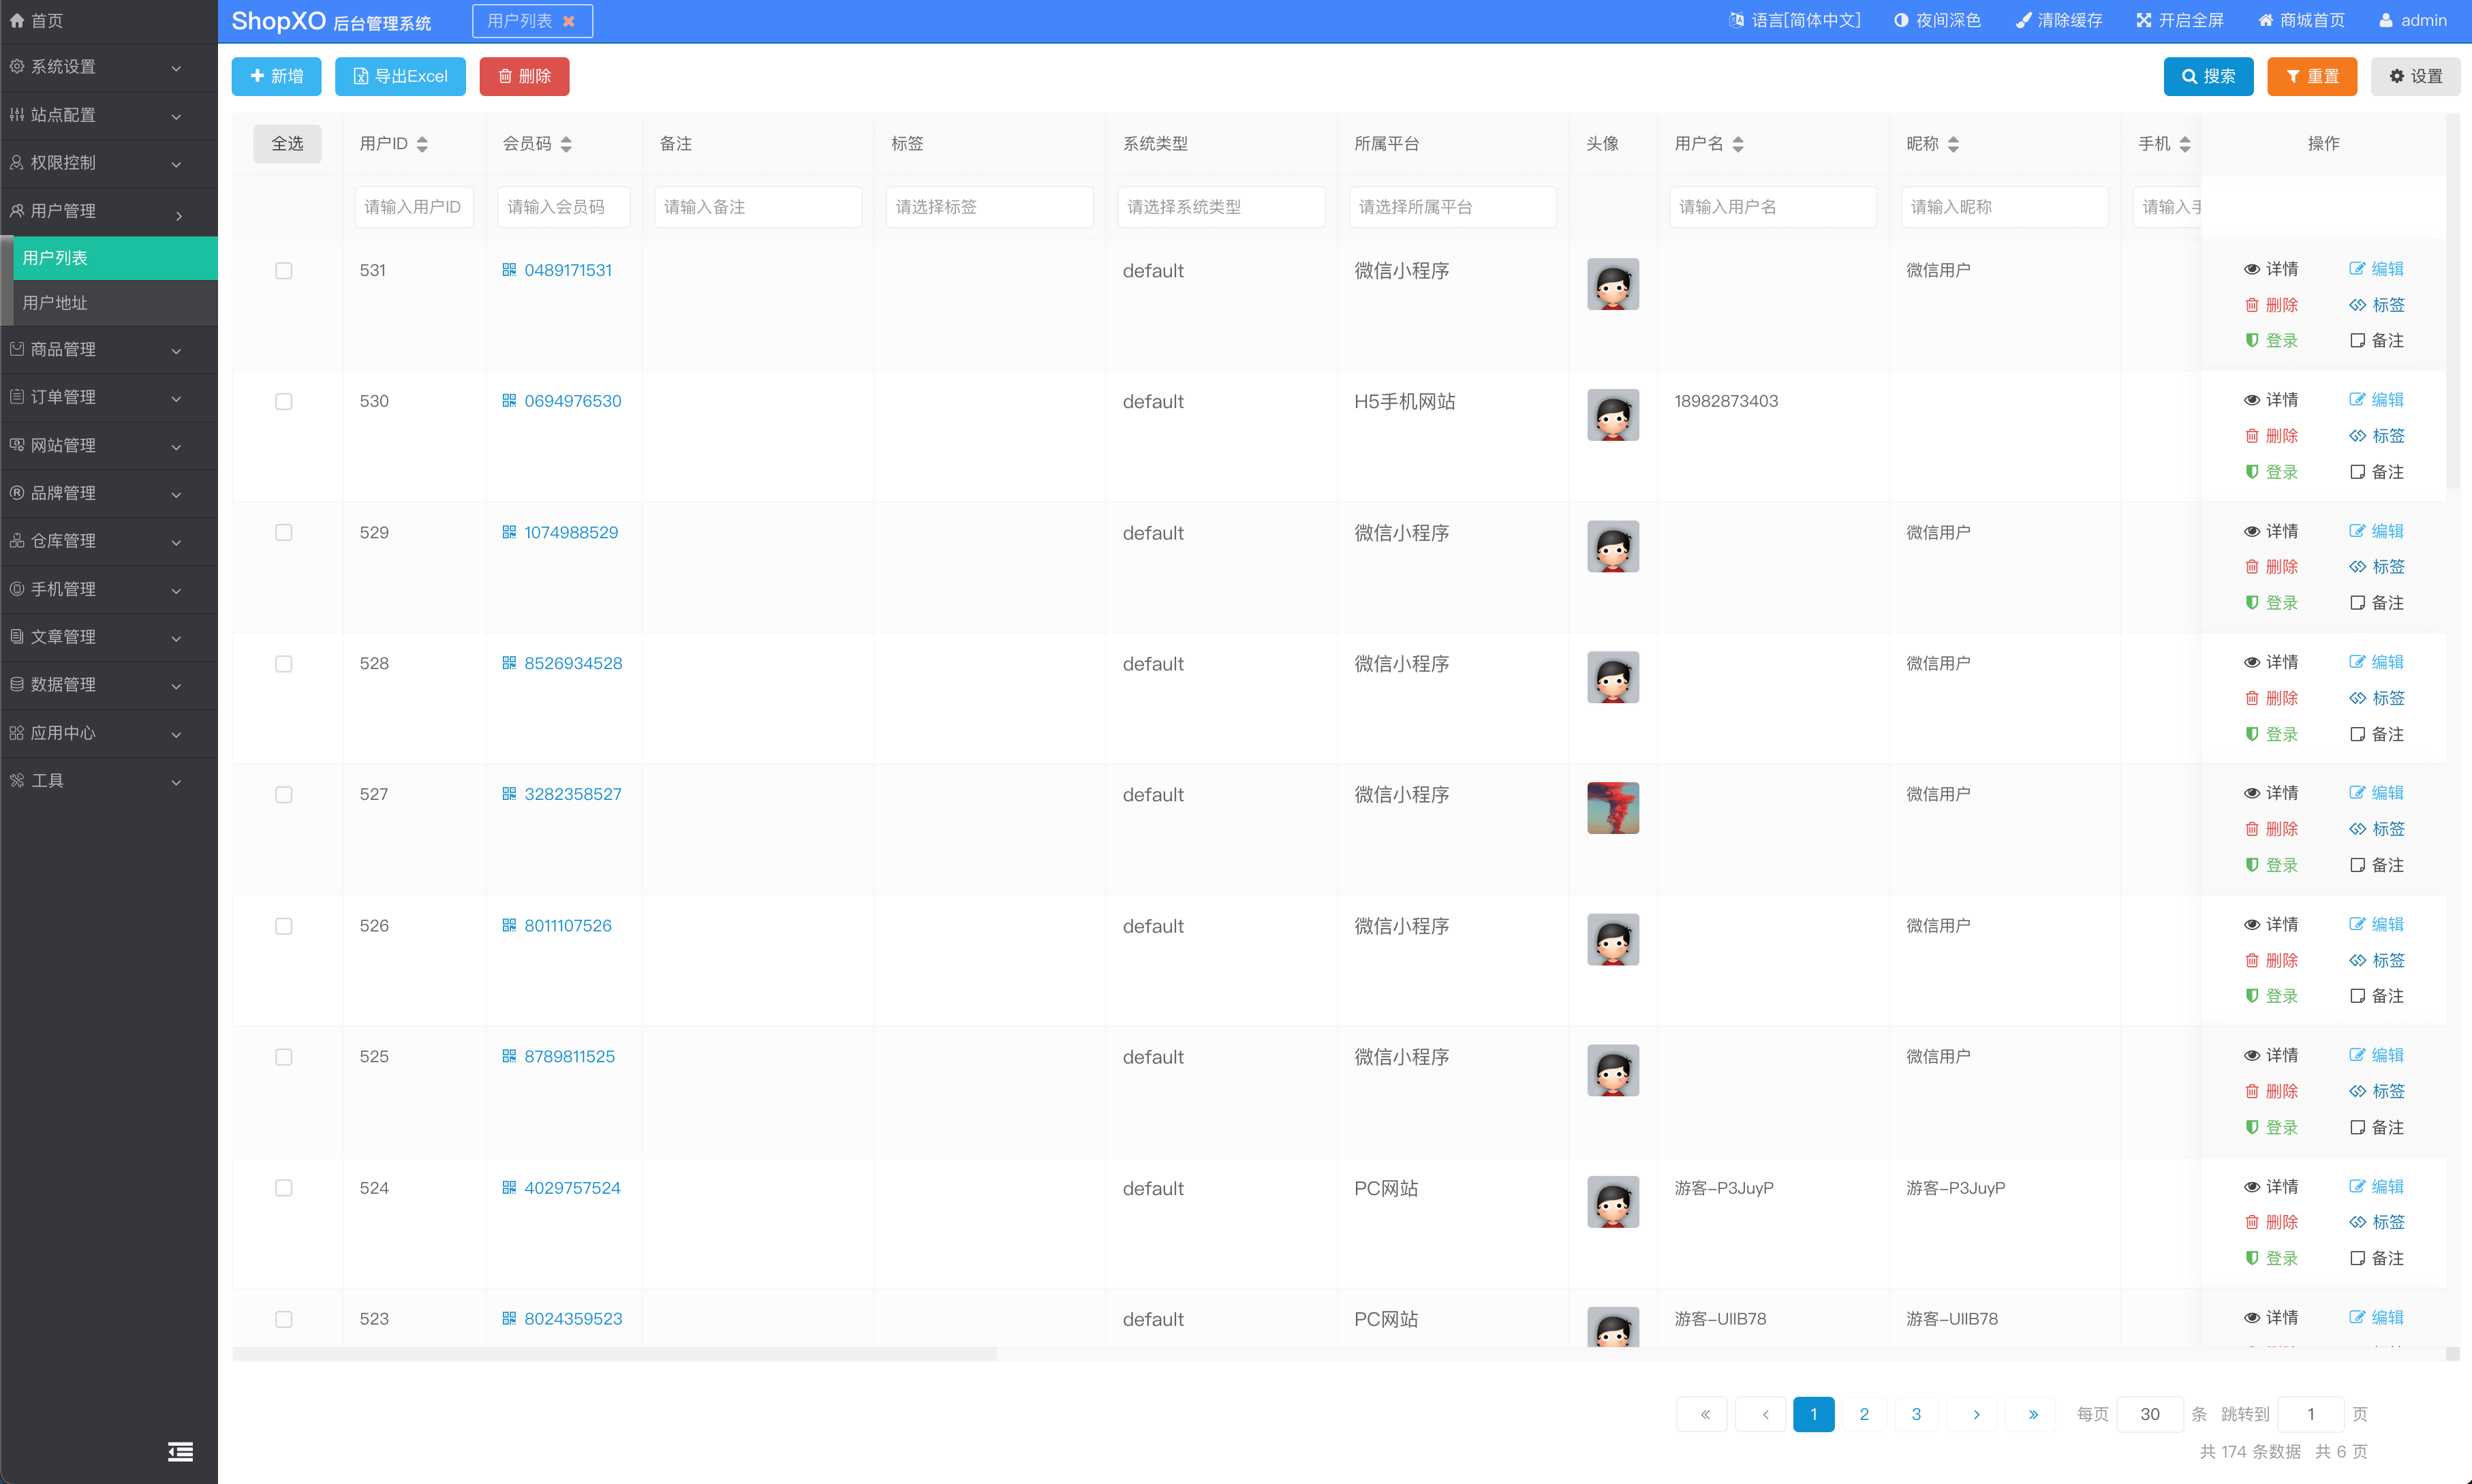Click the 详情 eye icon for user 530
Screen dimensions: 2472x1484
click(x=2252, y=400)
